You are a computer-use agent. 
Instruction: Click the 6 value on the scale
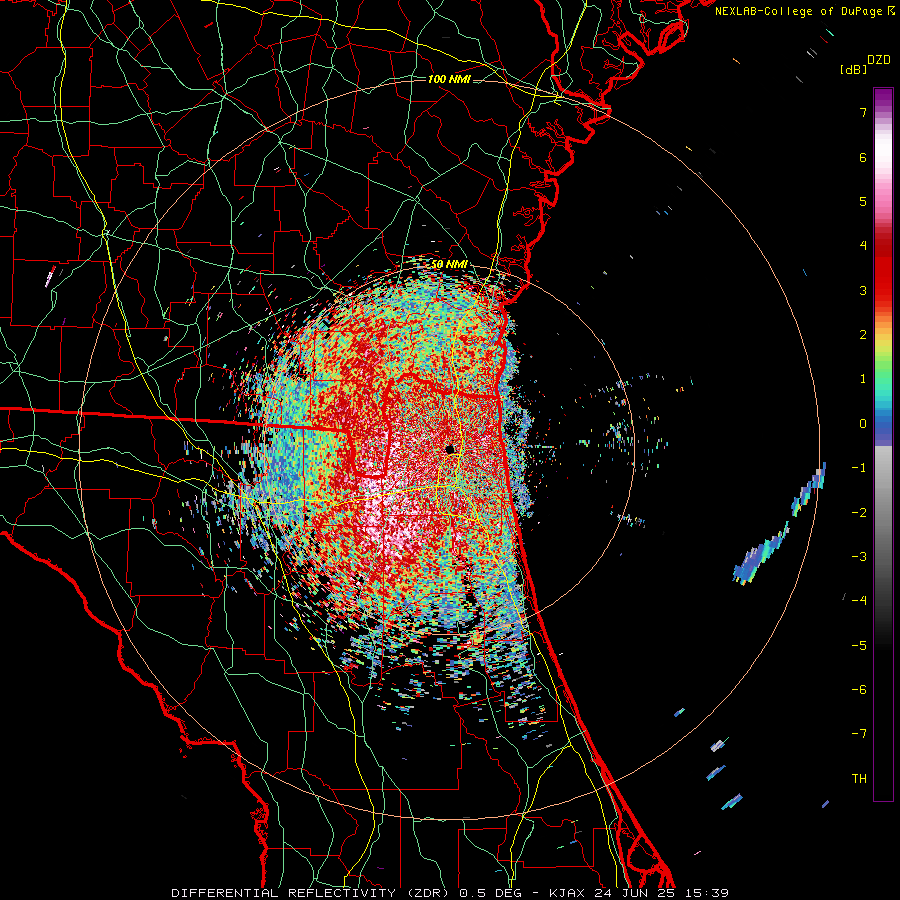pos(863,157)
